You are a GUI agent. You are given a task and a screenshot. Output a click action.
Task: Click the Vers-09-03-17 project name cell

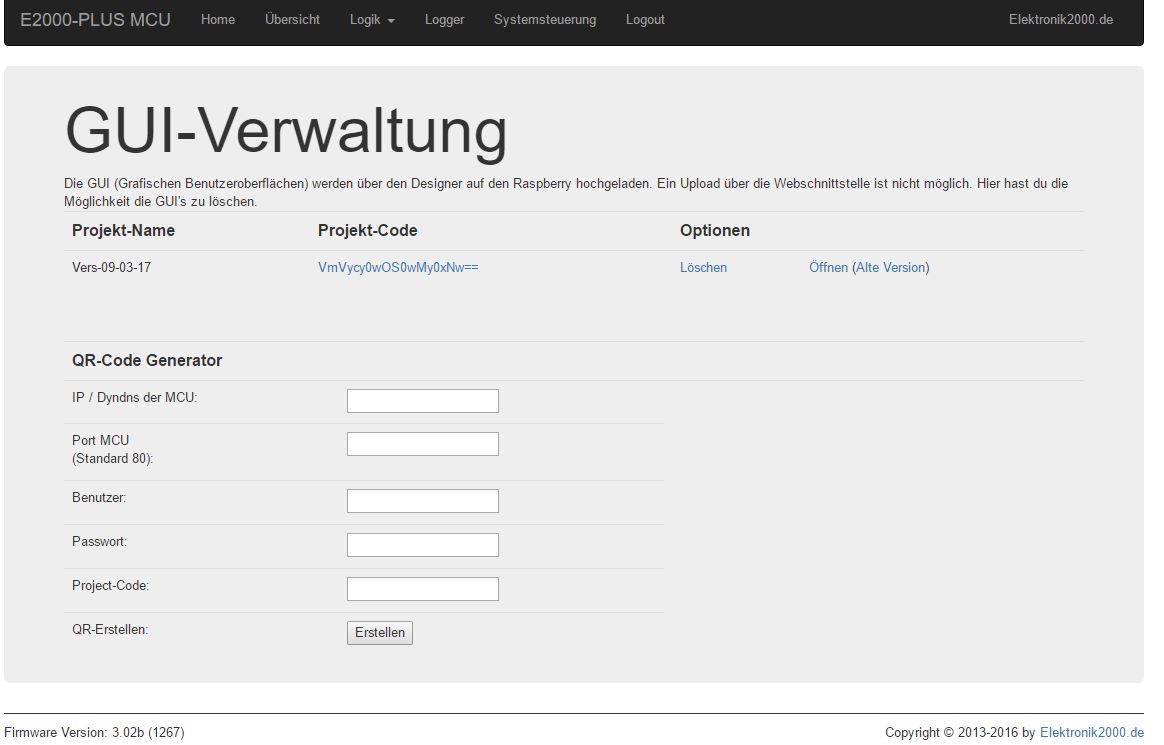tap(112, 268)
